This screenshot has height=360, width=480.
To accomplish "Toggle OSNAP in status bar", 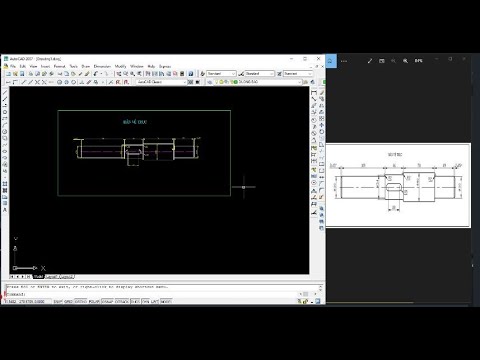I will (x=107, y=301).
